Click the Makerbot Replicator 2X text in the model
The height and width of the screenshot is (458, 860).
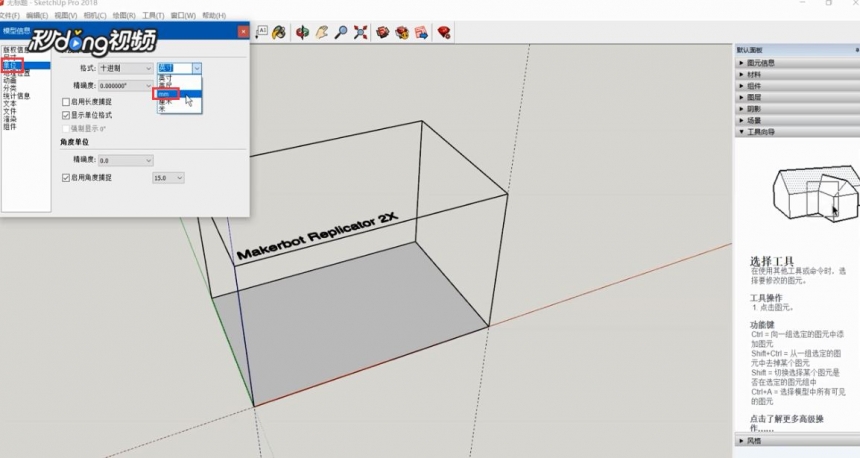(317, 236)
